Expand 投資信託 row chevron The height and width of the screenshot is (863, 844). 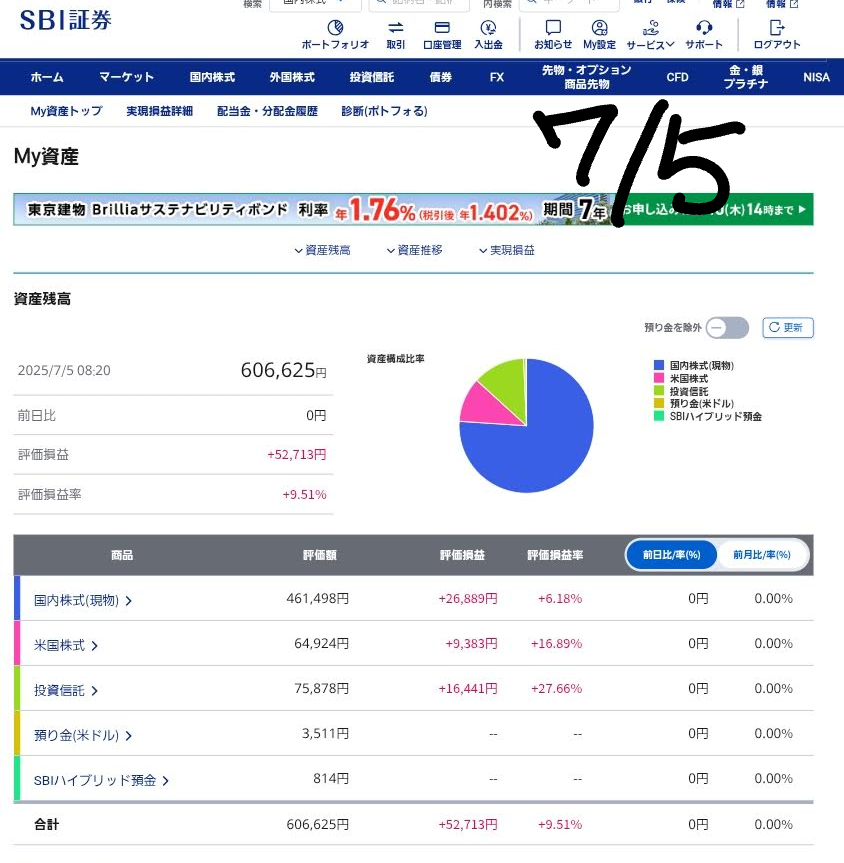(x=94, y=691)
